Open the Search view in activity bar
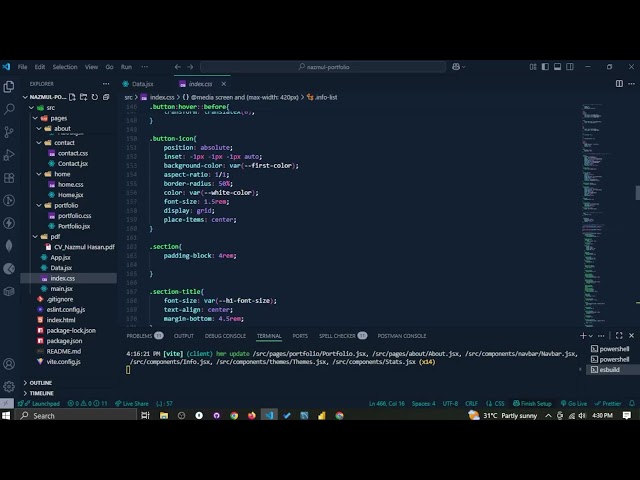Image resolution: width=640 pixels, height=480 pixels. click(x=9, y=109)
